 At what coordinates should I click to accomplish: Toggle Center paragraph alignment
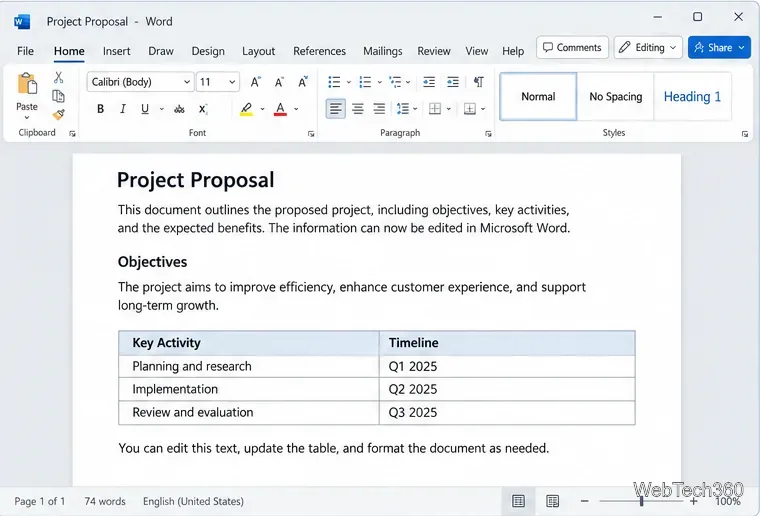pyautogui.click(x=358, y=109)
